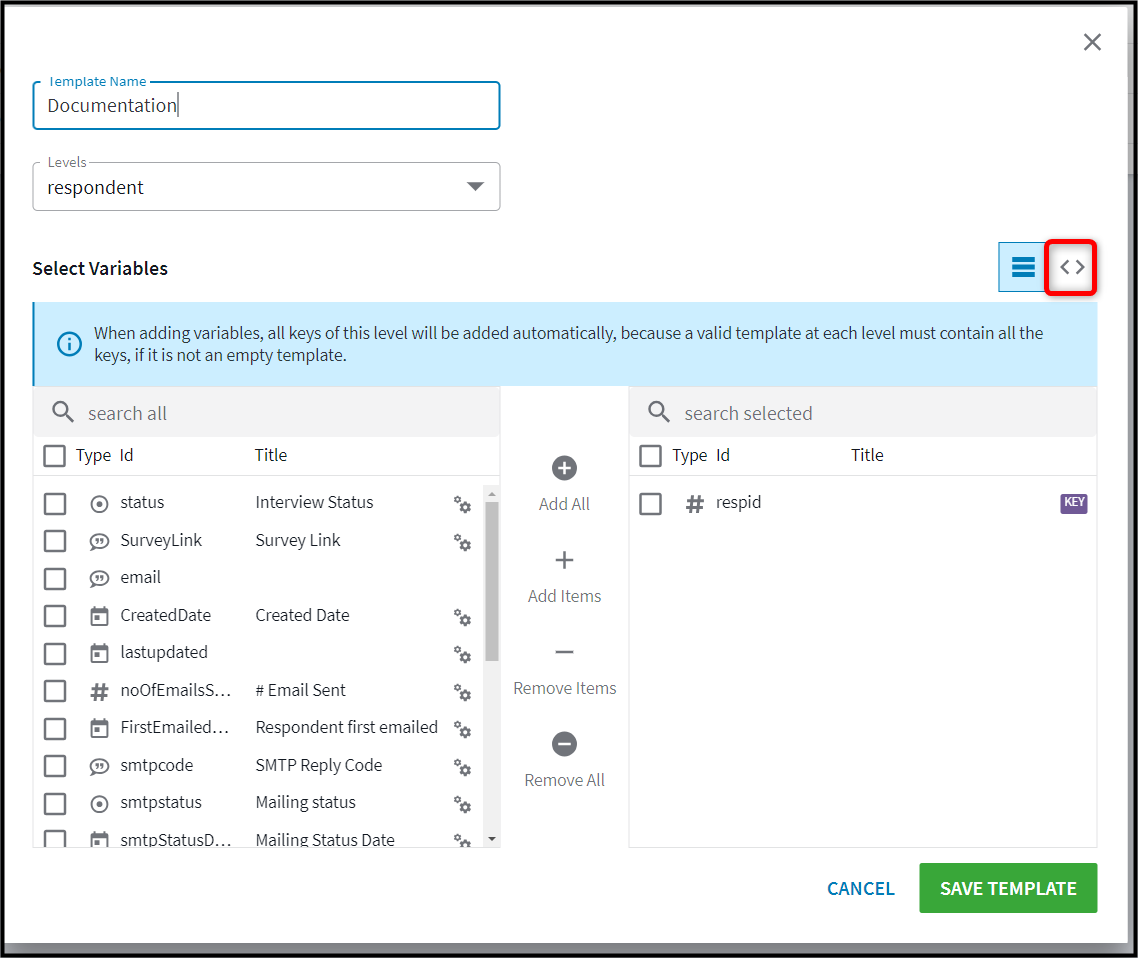The width and height of the screenshot is (1138, 958).
Task: Check the smtpstatus variable checkbox
Action: pos(55,804)
